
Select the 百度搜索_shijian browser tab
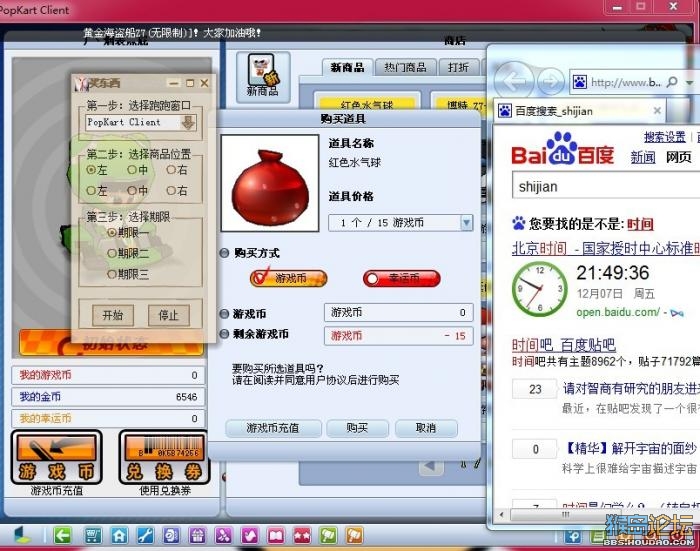coord(579,111)
